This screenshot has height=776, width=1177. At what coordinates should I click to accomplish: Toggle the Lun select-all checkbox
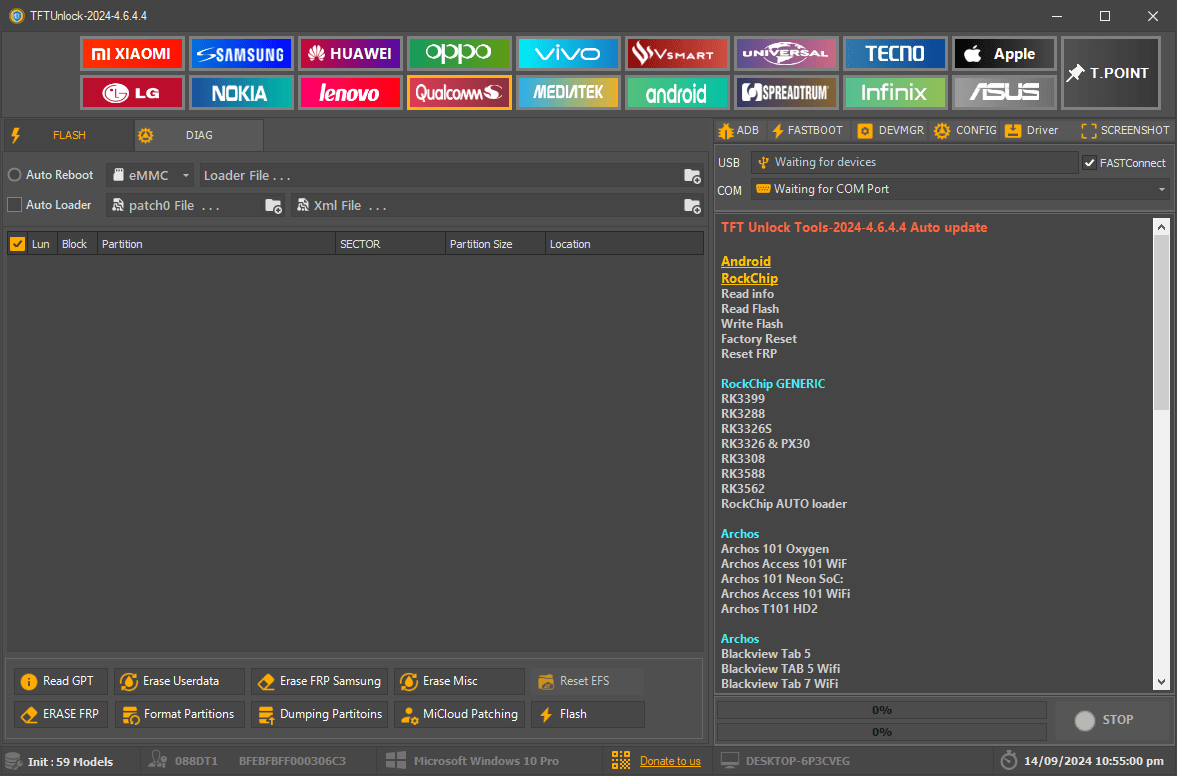[17, 244]
